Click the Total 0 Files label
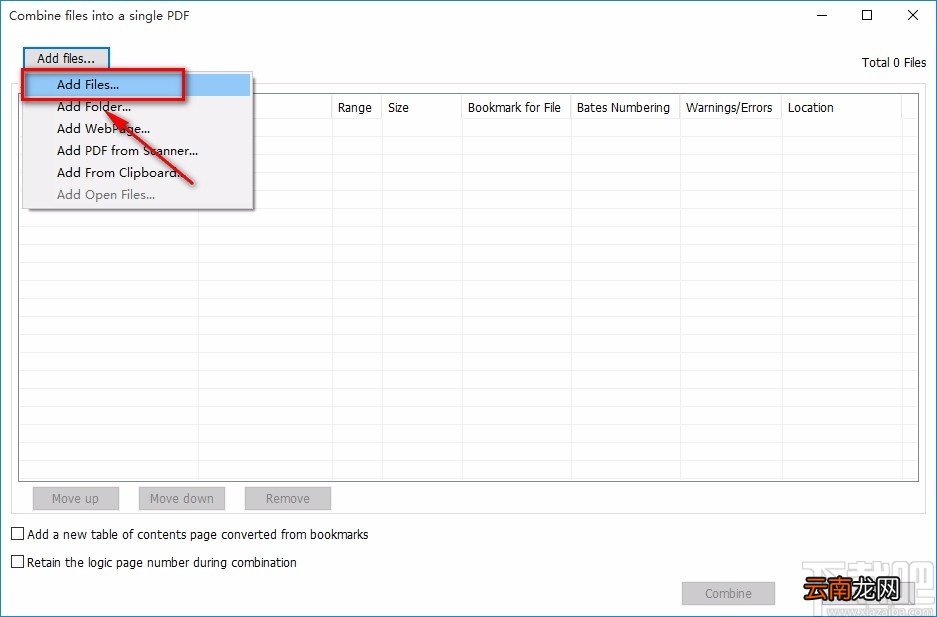Image resolution: width=937 pixels, height=617 pixels. pyautogui.click(x=894, y=63)
